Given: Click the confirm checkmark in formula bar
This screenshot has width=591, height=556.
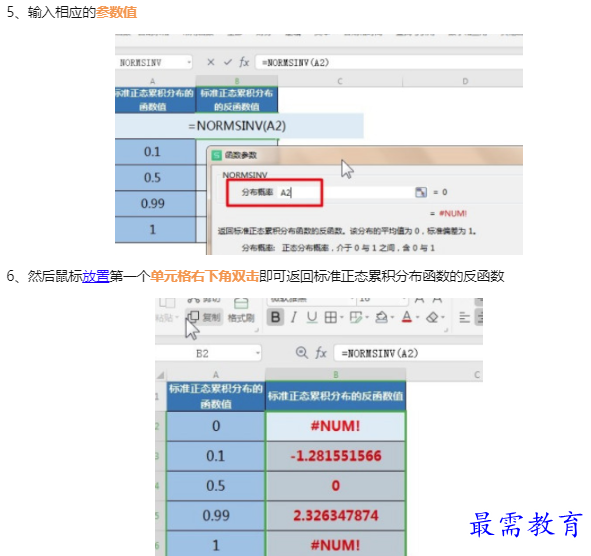Looking at the screenshot, I should (228, 62).
